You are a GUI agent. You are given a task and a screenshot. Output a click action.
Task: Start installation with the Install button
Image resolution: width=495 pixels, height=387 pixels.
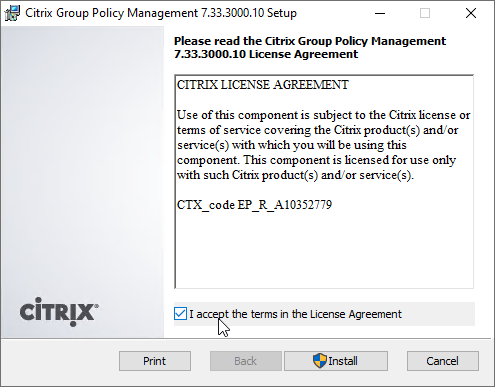point(336,361)
